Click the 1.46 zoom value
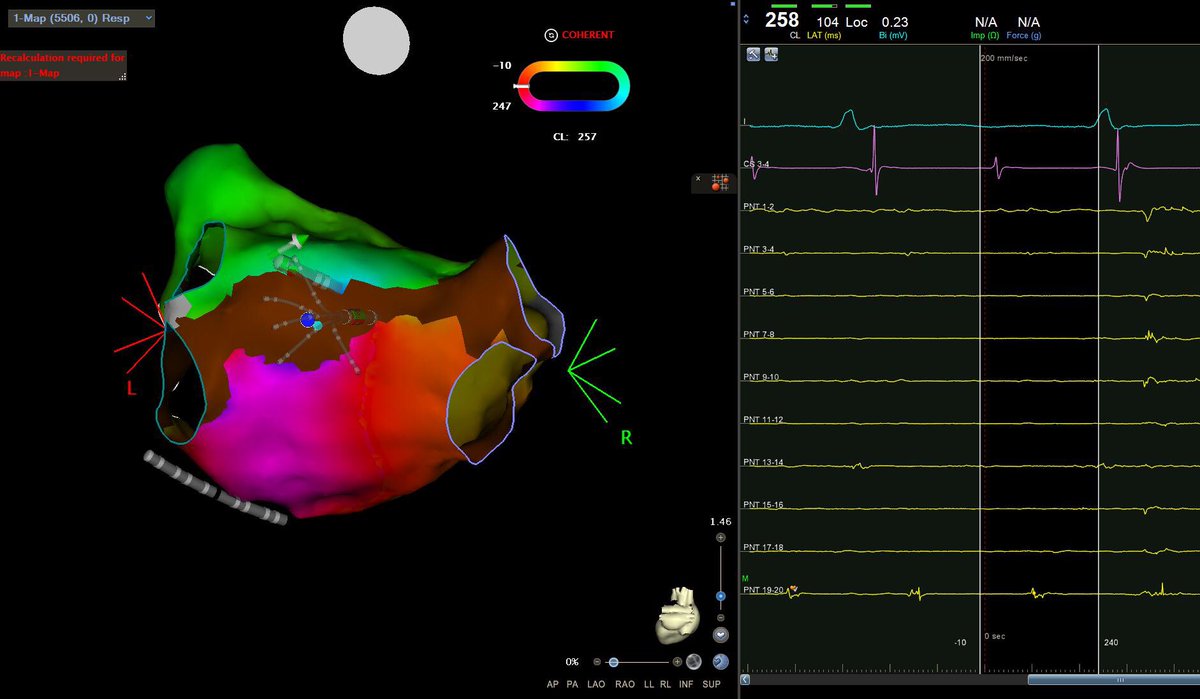The width and height of the screenshot is (1200, 699). (720, 522)
